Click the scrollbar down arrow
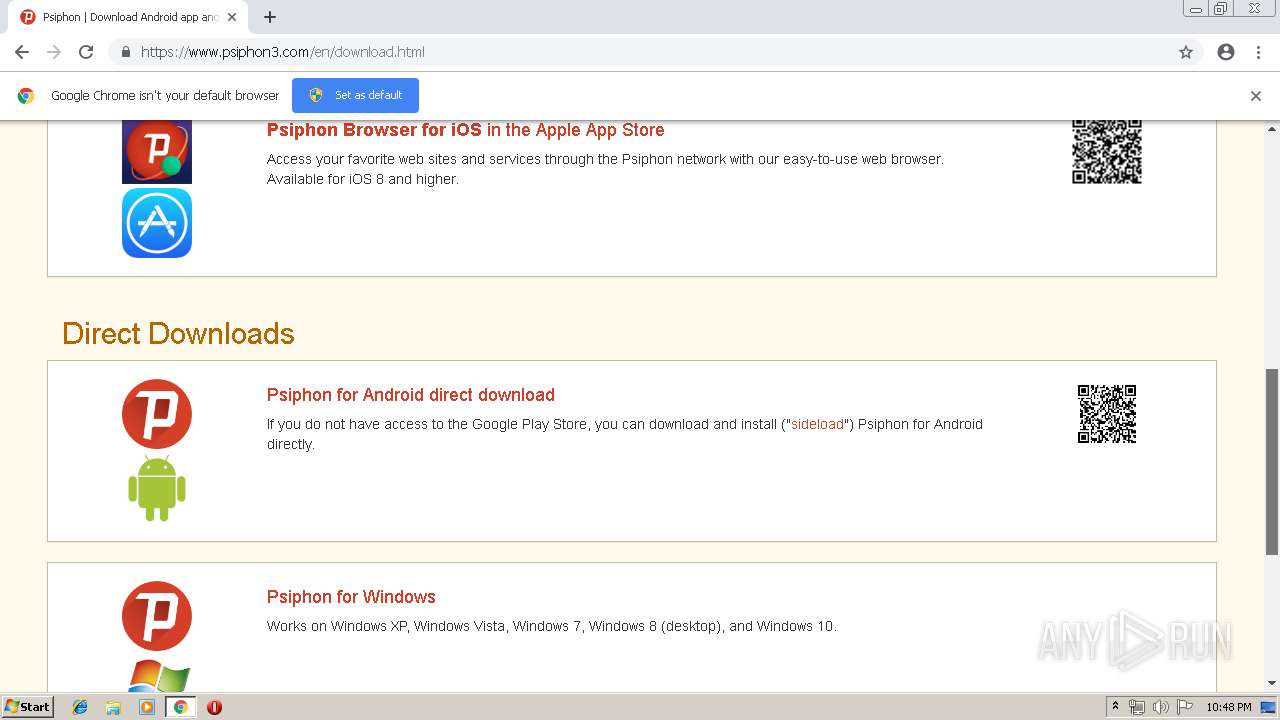This screenshot has width=1280, height=720. [1272, 683]
